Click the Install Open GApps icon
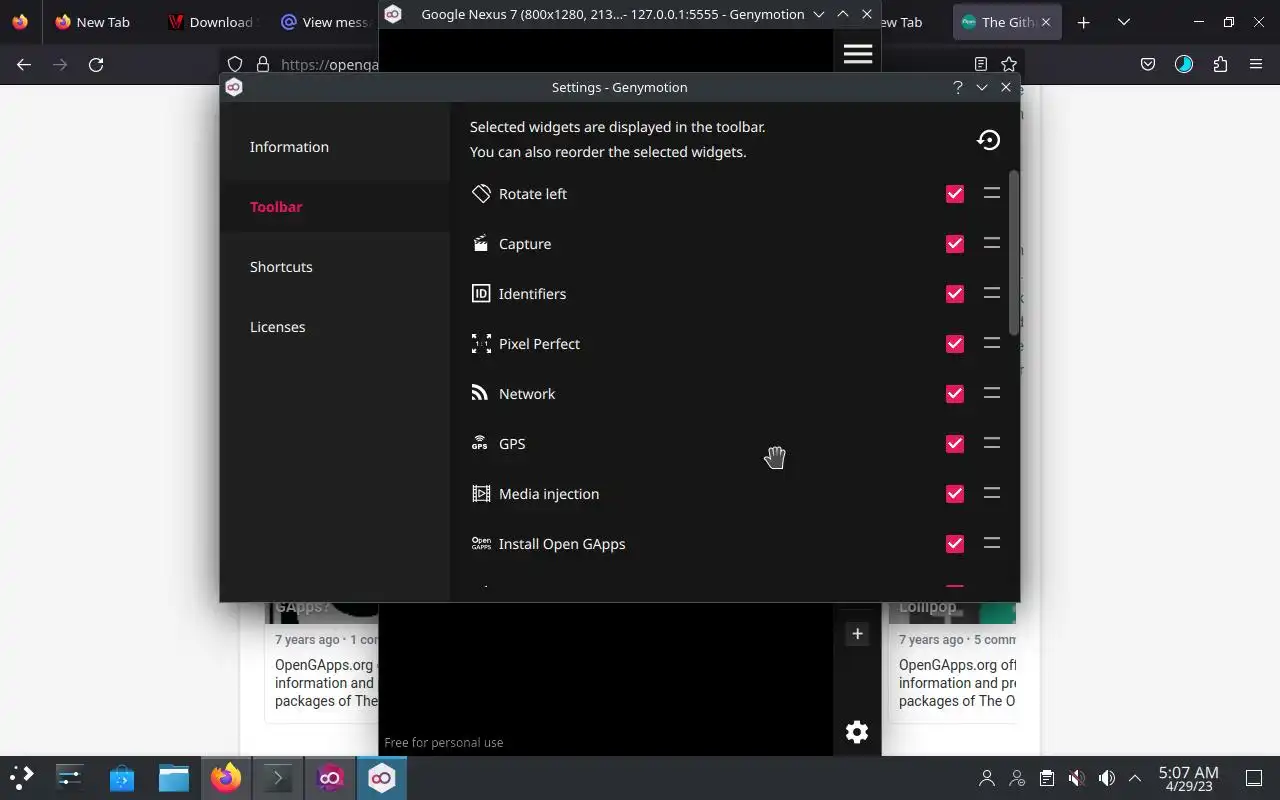Screen dimensions: 1280x800 pyautogui.click(x=481, y=543)
